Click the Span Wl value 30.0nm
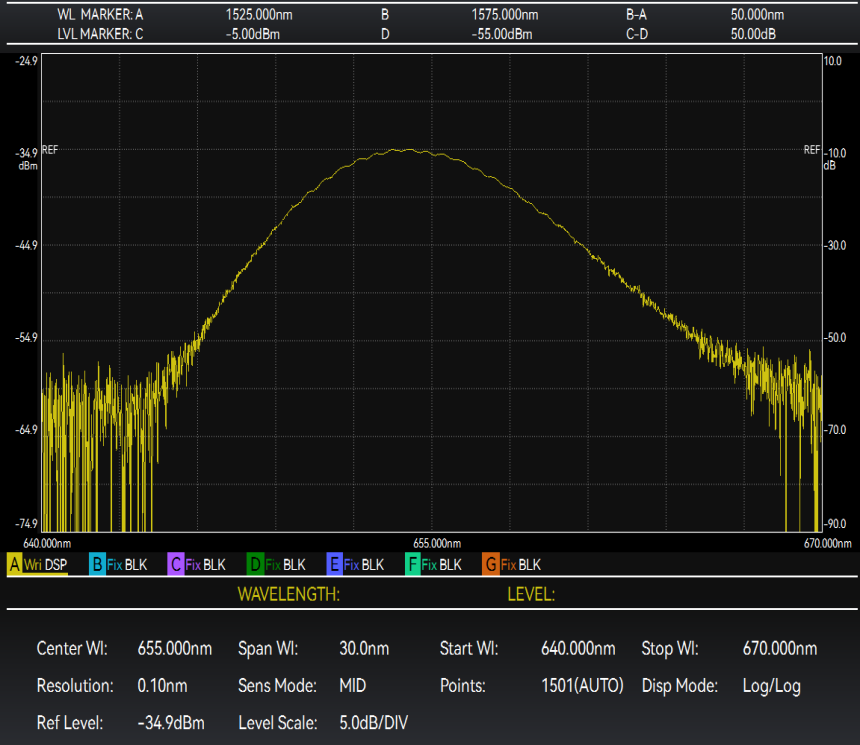860x745 pixels. click(364, 649)
